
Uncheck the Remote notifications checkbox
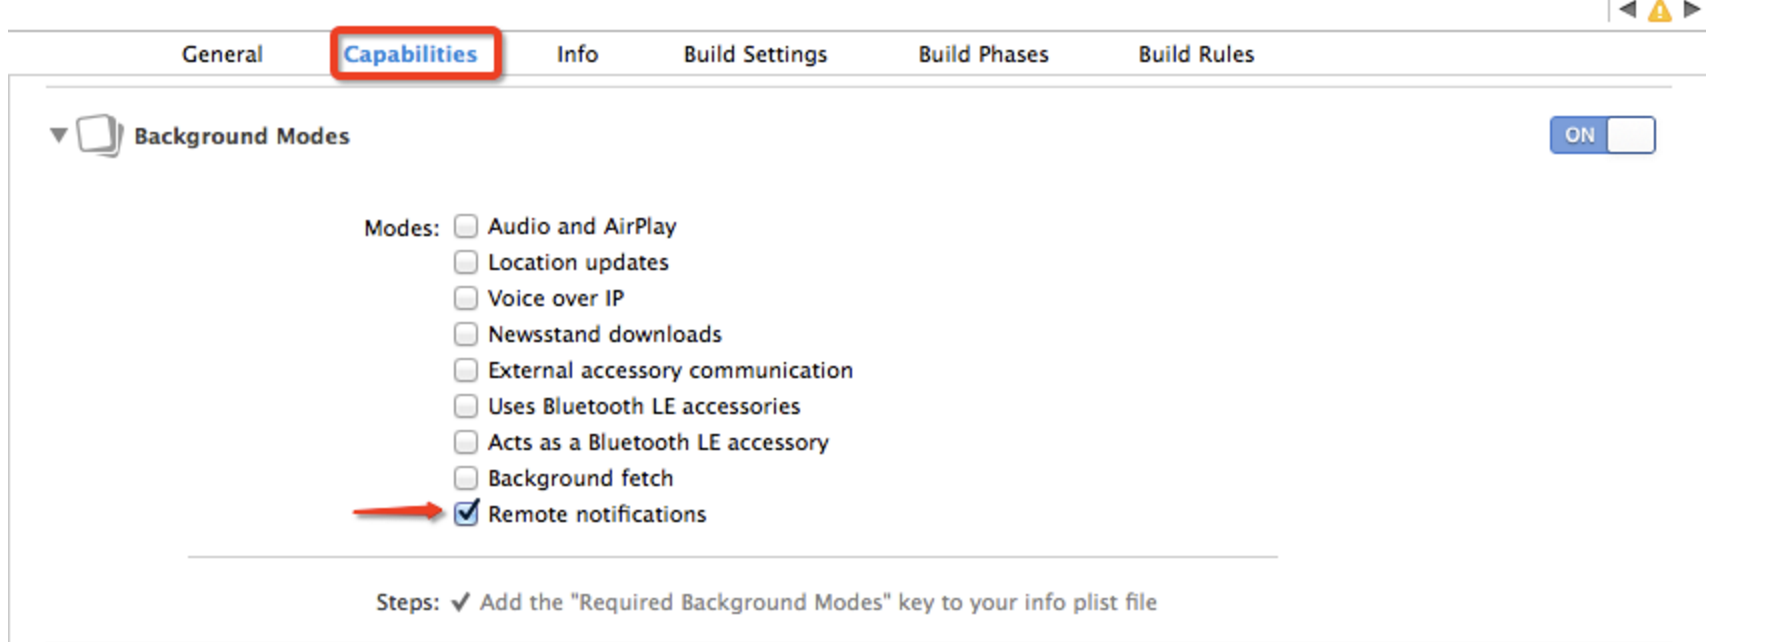[x=466, y=514]
